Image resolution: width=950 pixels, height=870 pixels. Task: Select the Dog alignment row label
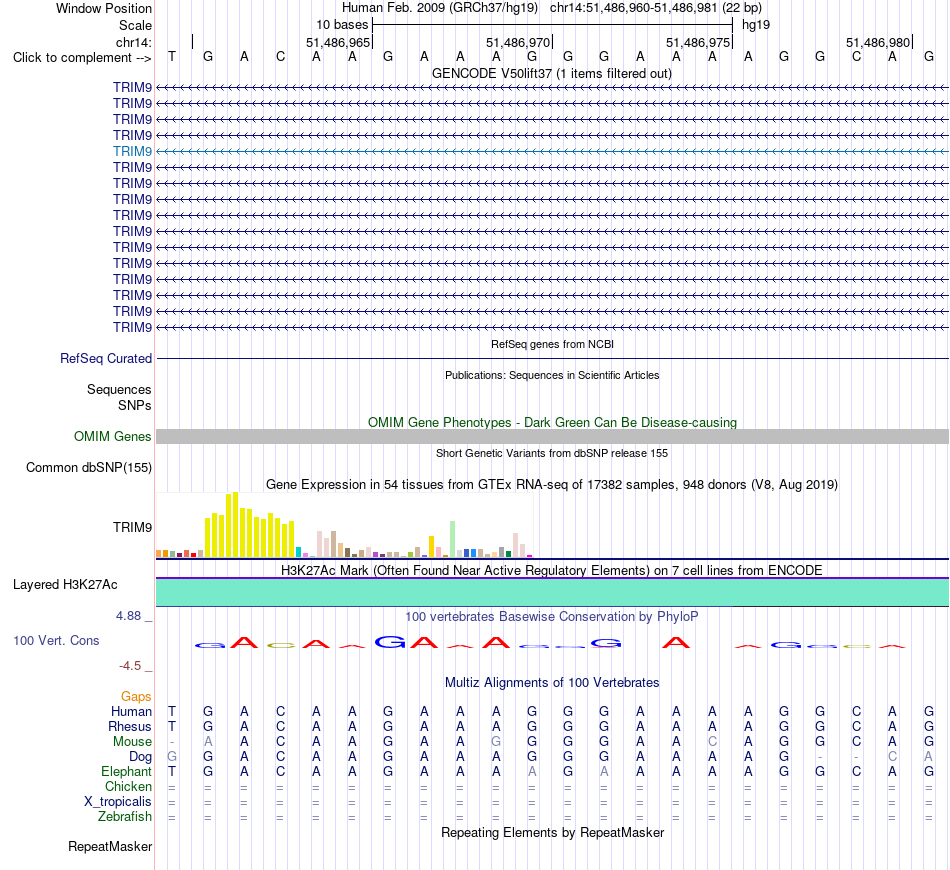coord(140,757)
